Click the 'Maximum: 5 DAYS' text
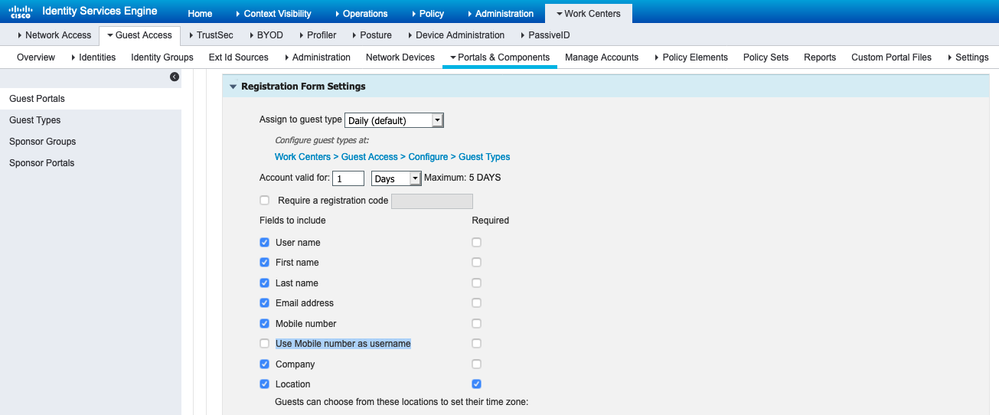This screenshot has height=415, width=999. click(463, 178)
